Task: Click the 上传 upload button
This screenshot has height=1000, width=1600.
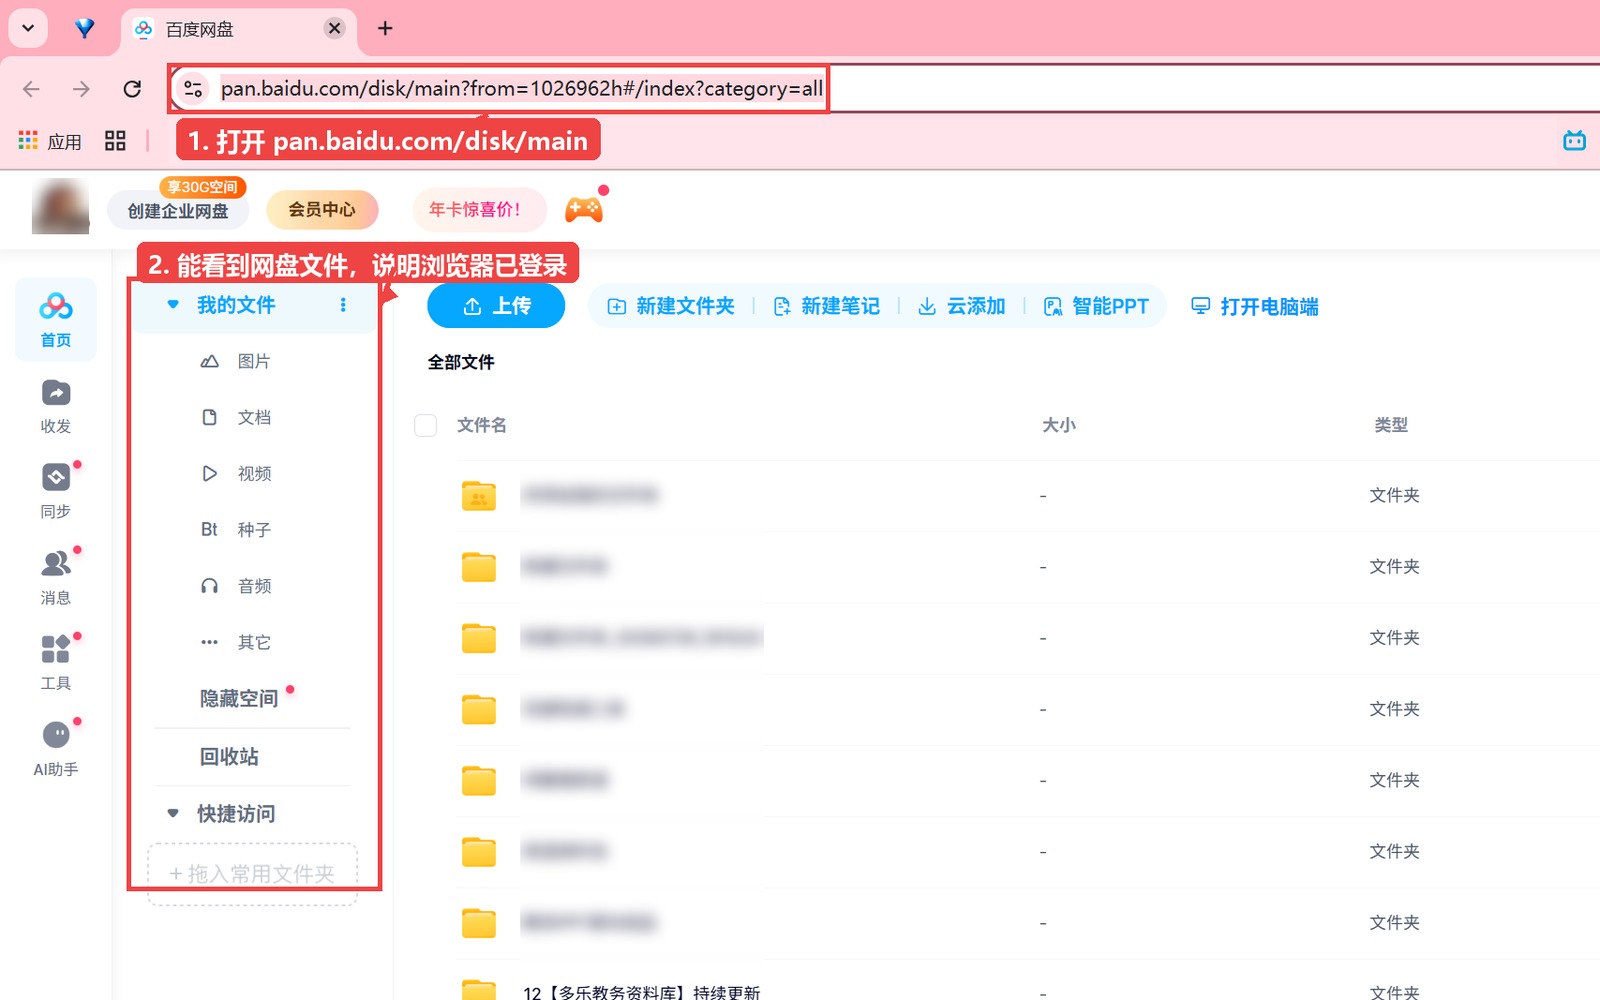Action: 496,306
